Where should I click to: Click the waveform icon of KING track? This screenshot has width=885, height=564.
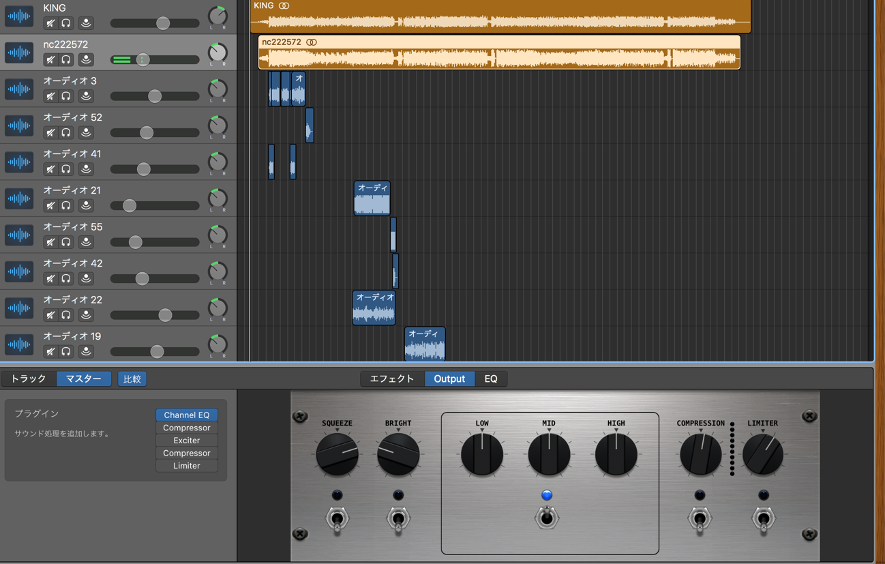pos(19,16)
